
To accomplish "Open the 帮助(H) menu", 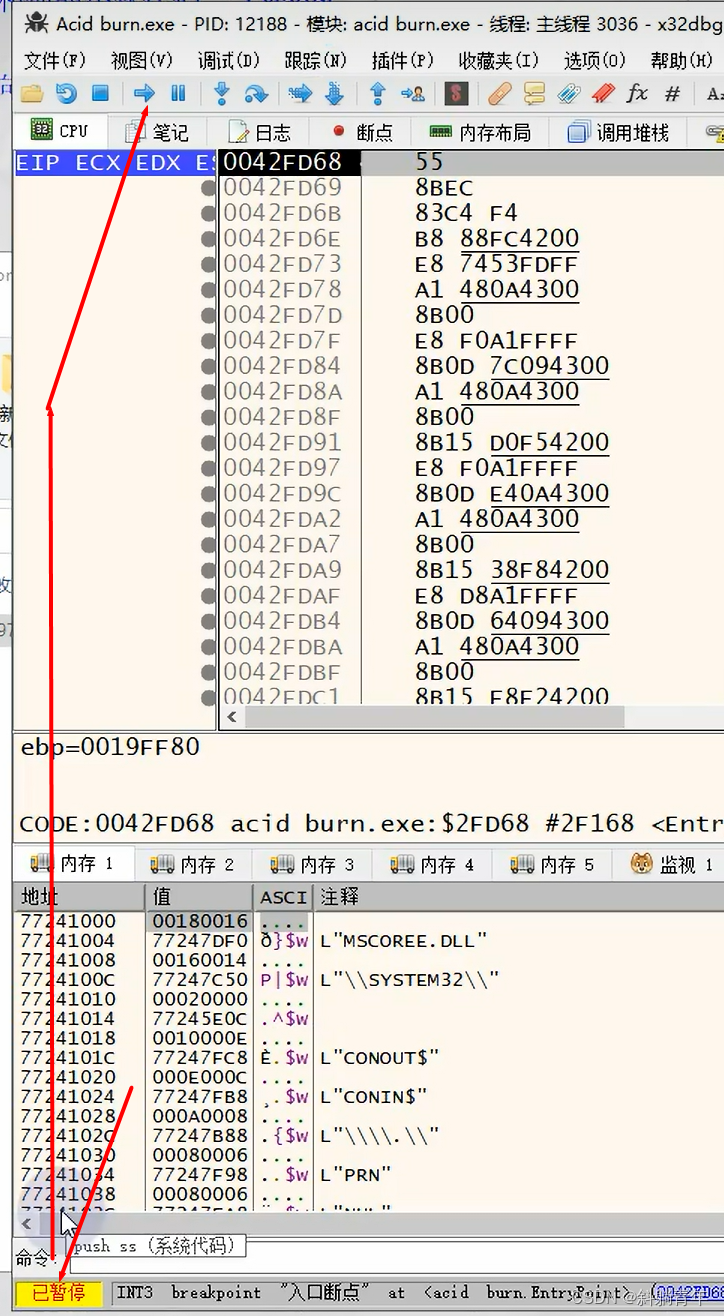I will (x=681, y=60).
